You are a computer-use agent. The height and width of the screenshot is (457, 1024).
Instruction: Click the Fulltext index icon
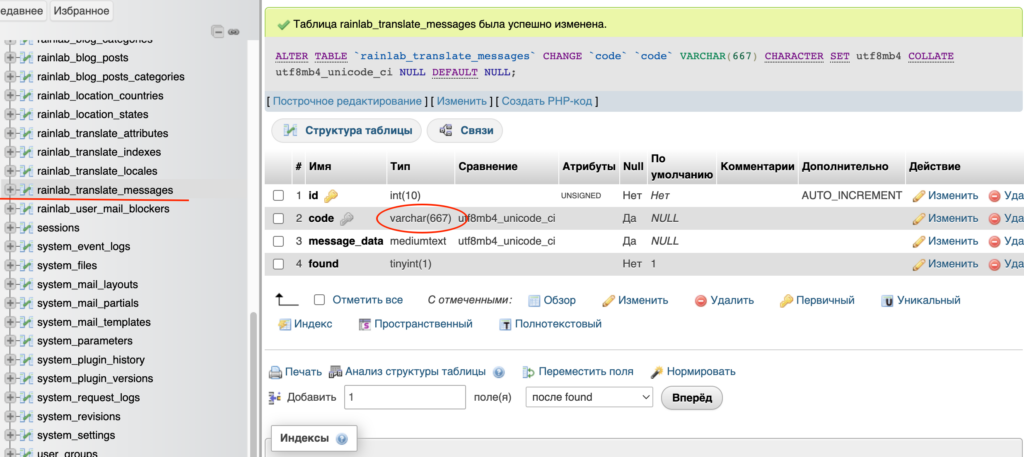point(506,324)
